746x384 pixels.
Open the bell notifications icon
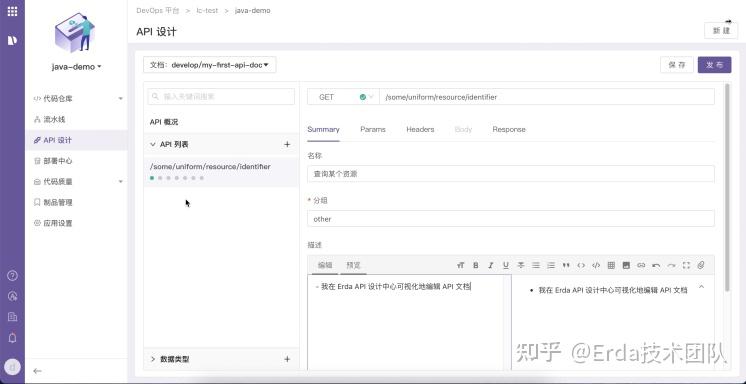coord(12,338)
